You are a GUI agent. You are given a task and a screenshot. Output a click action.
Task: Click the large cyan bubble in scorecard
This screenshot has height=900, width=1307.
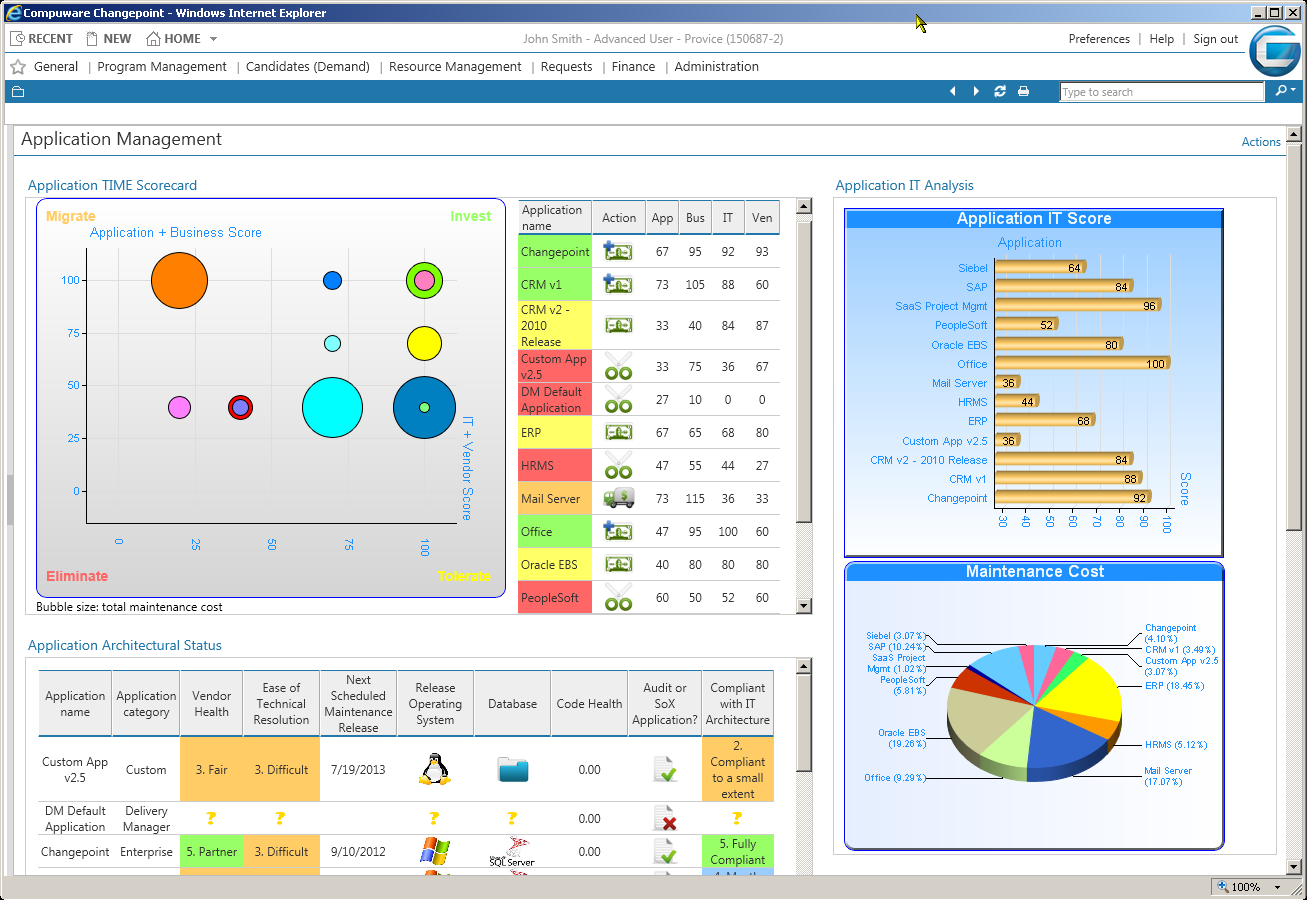[x=332, y=407]
